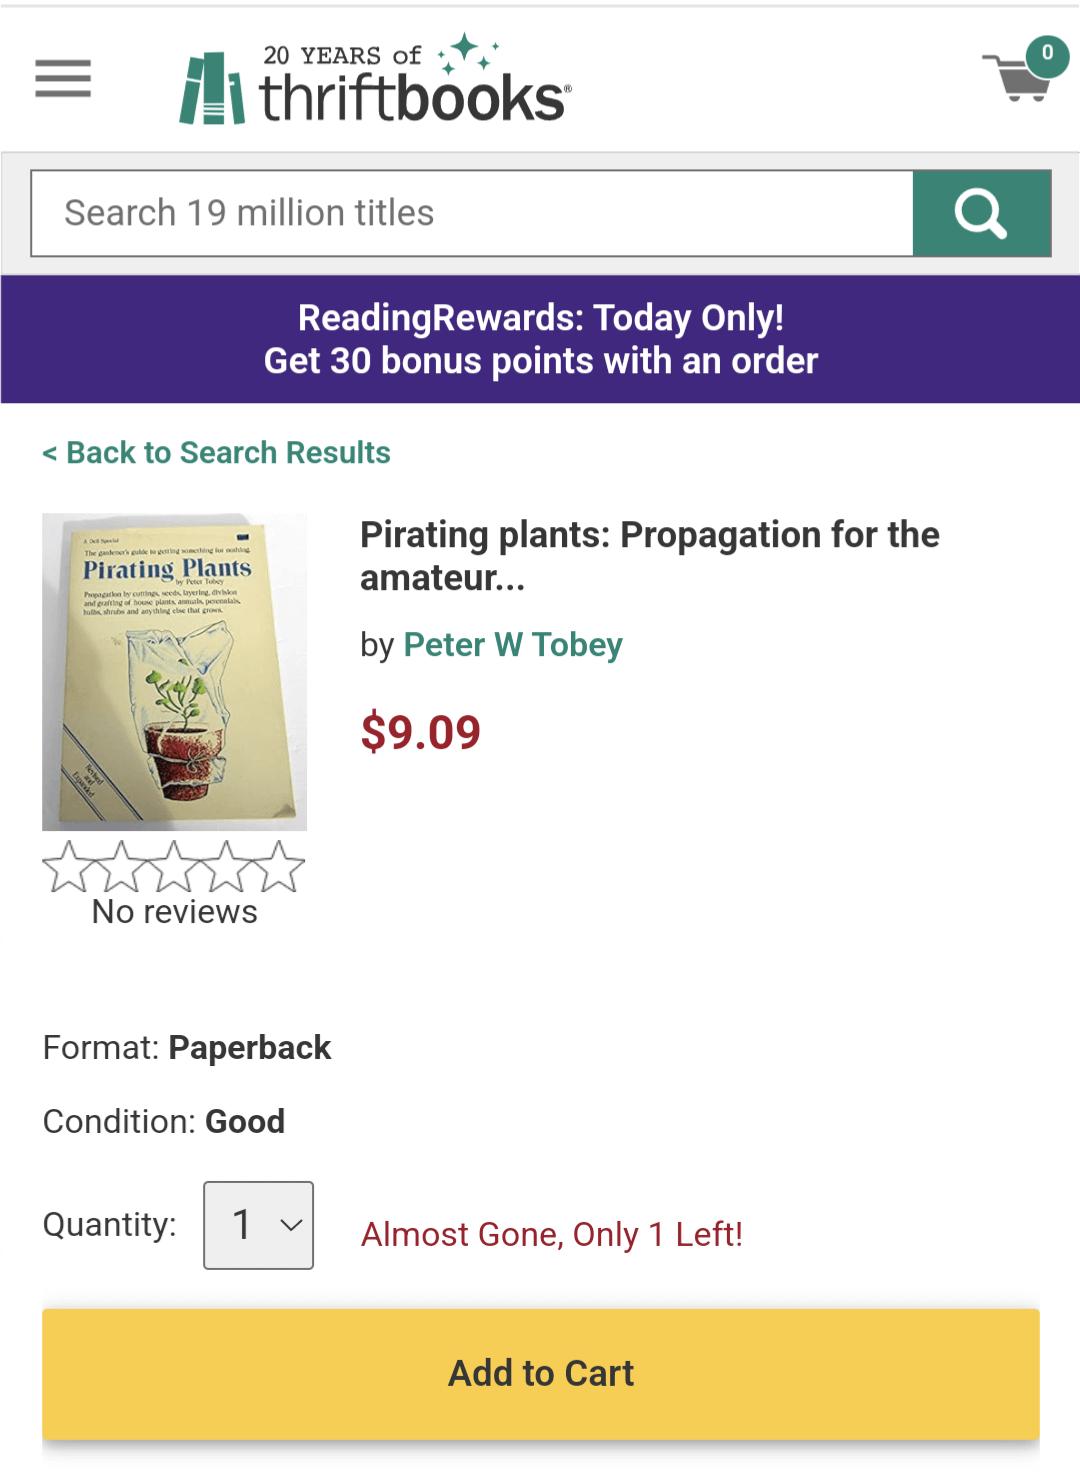
Task: Click the ThriftBooks logo
Action: (x=375, y=82)
